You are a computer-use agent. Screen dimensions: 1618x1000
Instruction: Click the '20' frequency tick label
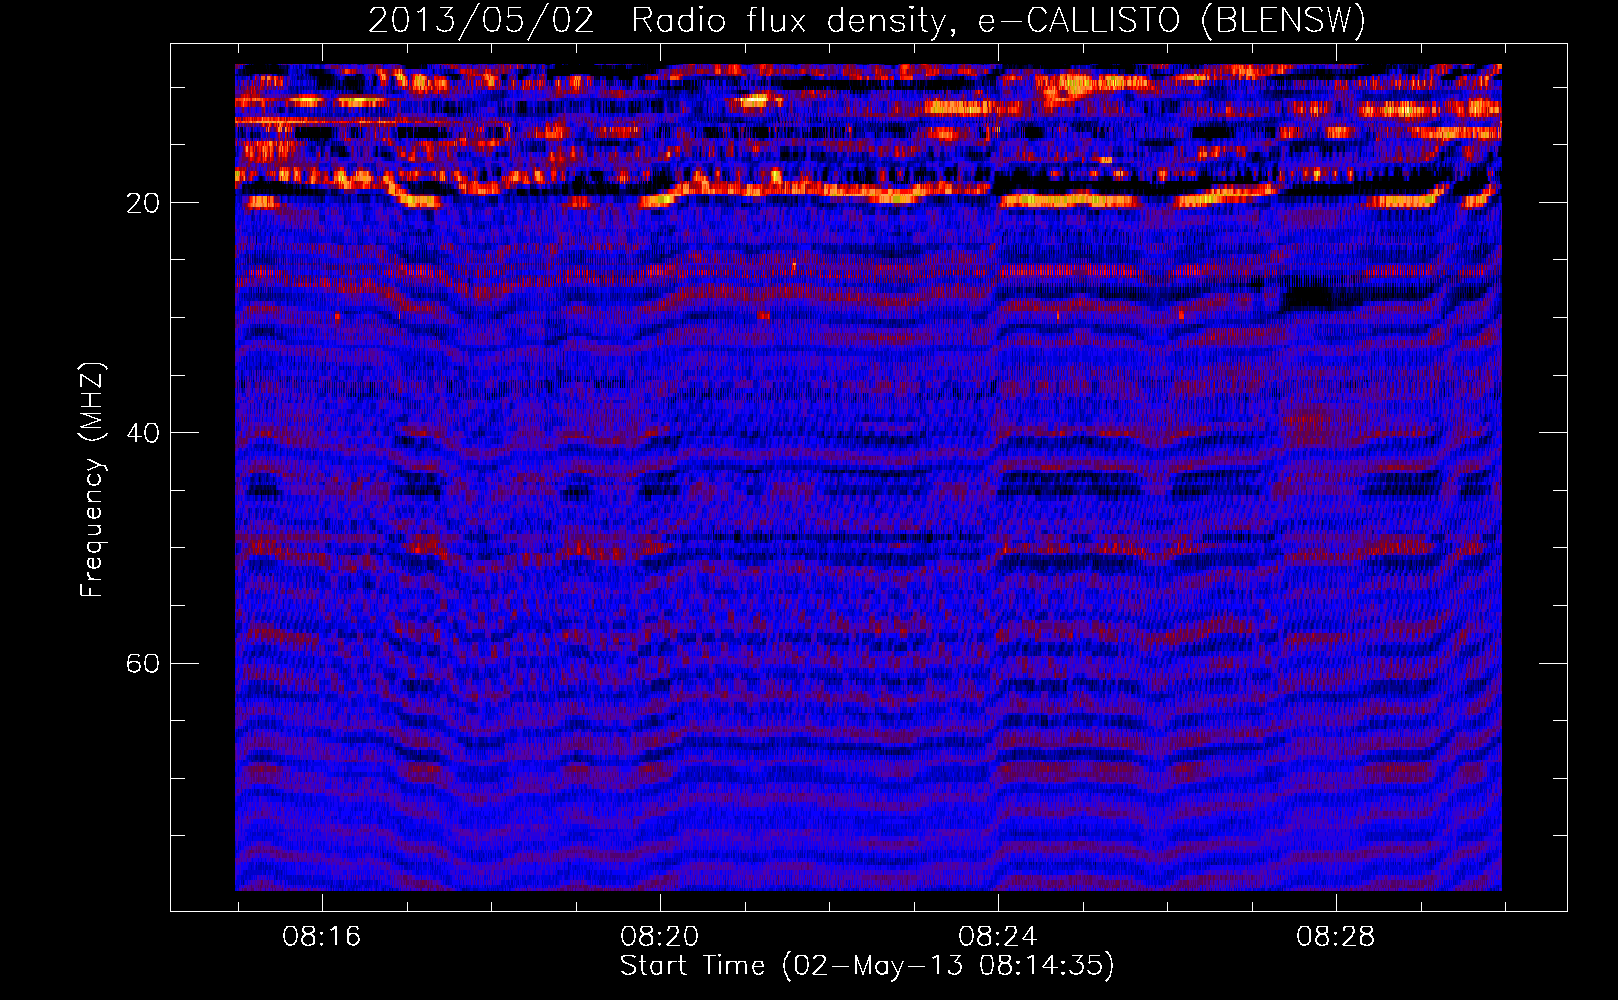(x=143, y=203)
